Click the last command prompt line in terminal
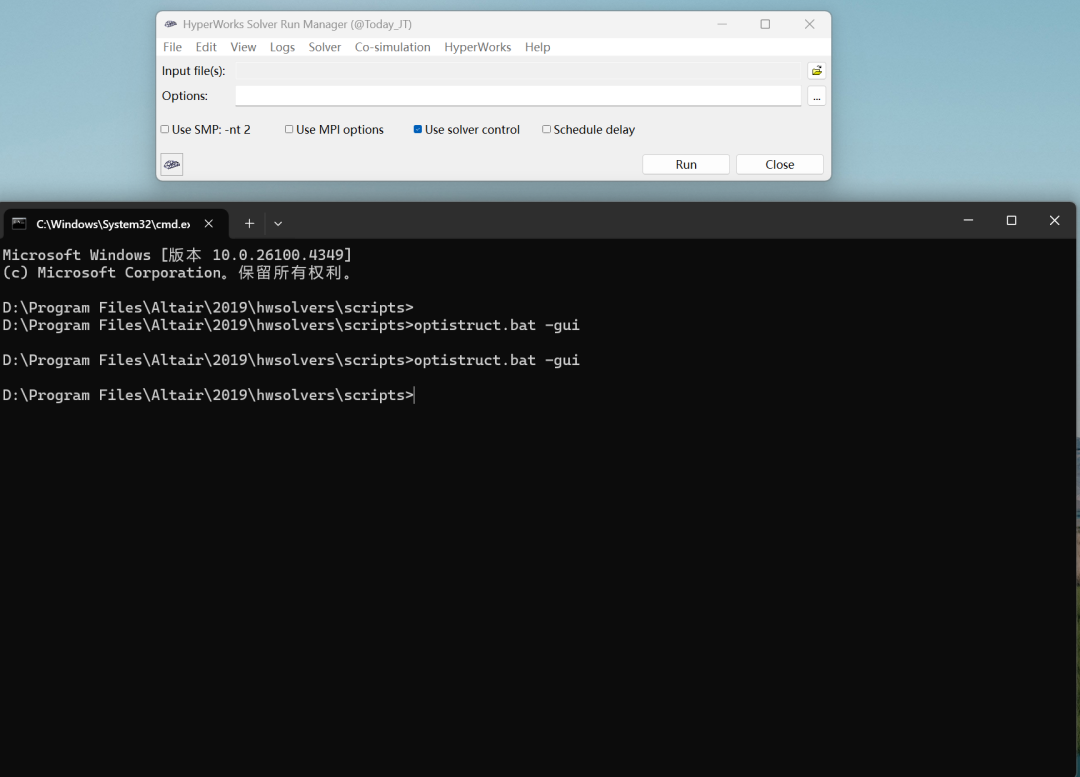The image size is (1080, 777). coord(208,395)
